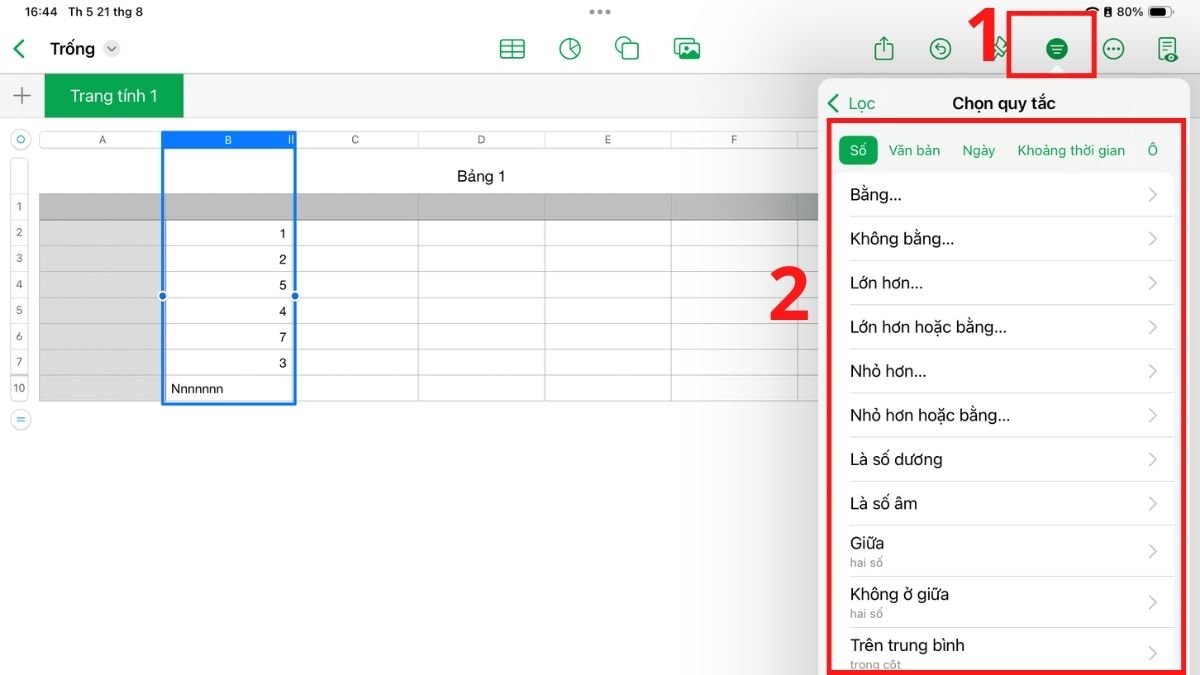
Task: Select column header A
Action: point(102,140)
